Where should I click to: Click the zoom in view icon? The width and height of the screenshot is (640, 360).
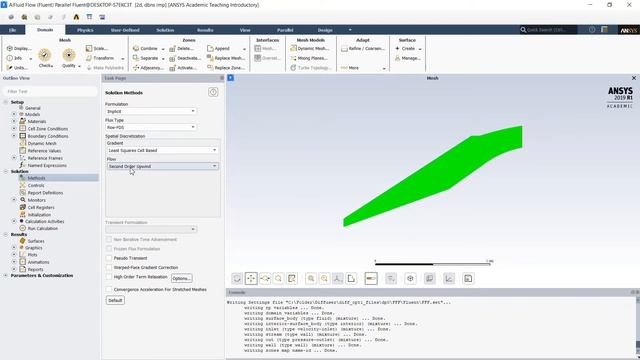311,278
